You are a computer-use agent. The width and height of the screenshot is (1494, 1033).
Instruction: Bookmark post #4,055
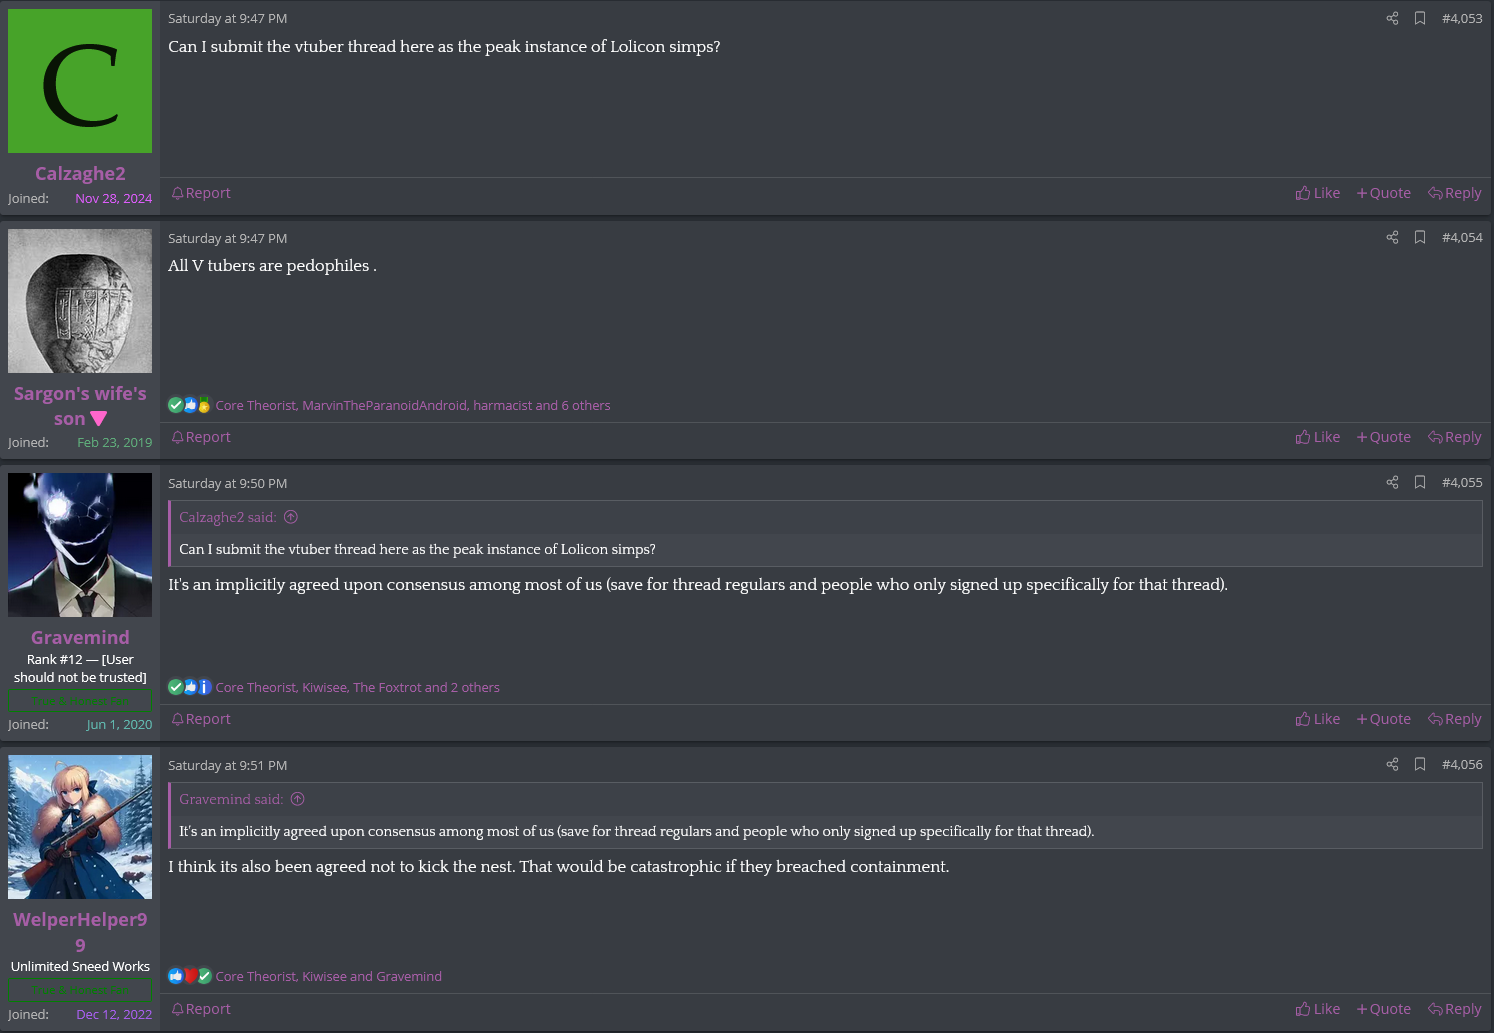1420,482
